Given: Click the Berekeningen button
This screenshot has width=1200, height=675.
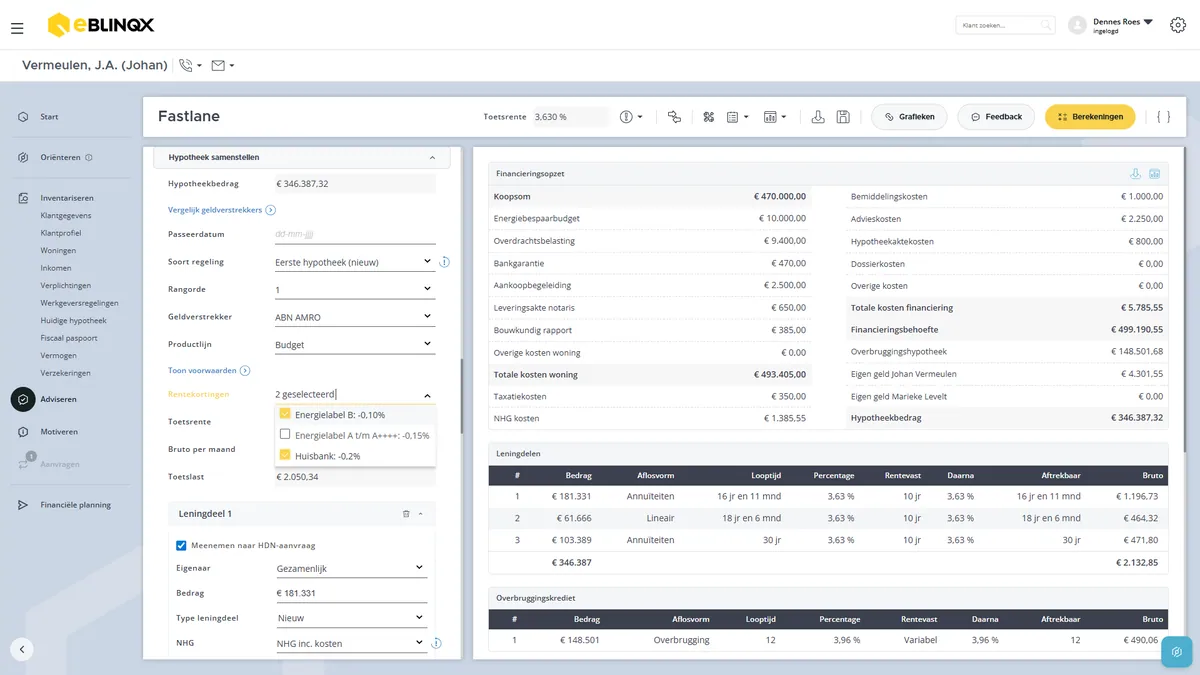Looking at the screenshot, I should pyautogui.click(x=1090, y=117).
